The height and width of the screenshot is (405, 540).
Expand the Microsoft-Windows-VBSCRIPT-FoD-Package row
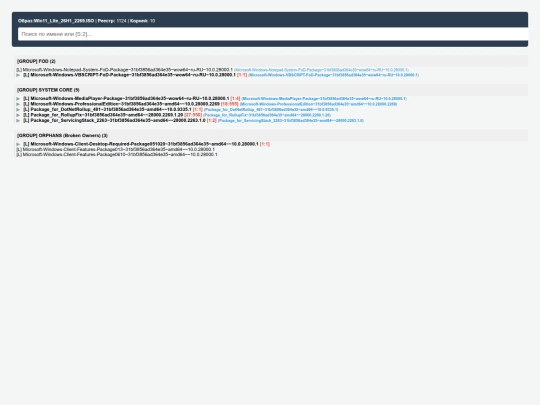point(18,75)
